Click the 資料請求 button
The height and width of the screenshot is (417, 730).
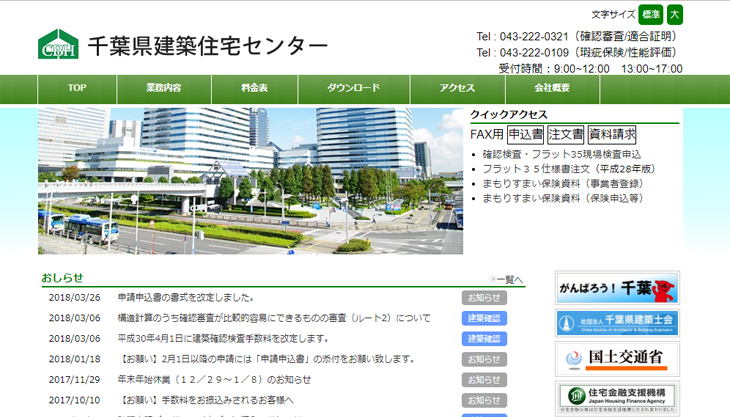point(612,134)
